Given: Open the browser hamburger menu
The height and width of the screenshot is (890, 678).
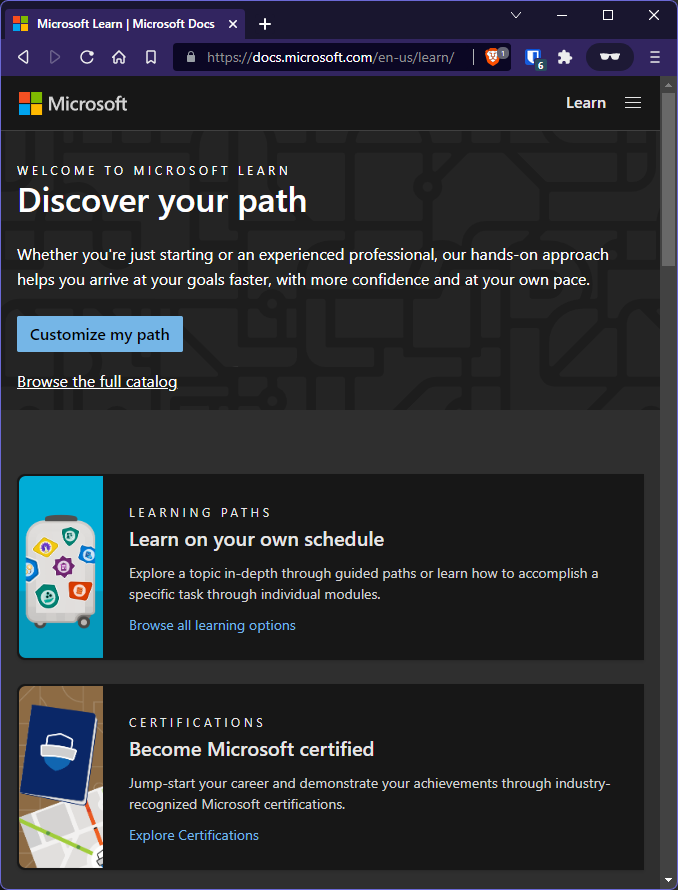Looking at the screenshot, I should (655, 57).
